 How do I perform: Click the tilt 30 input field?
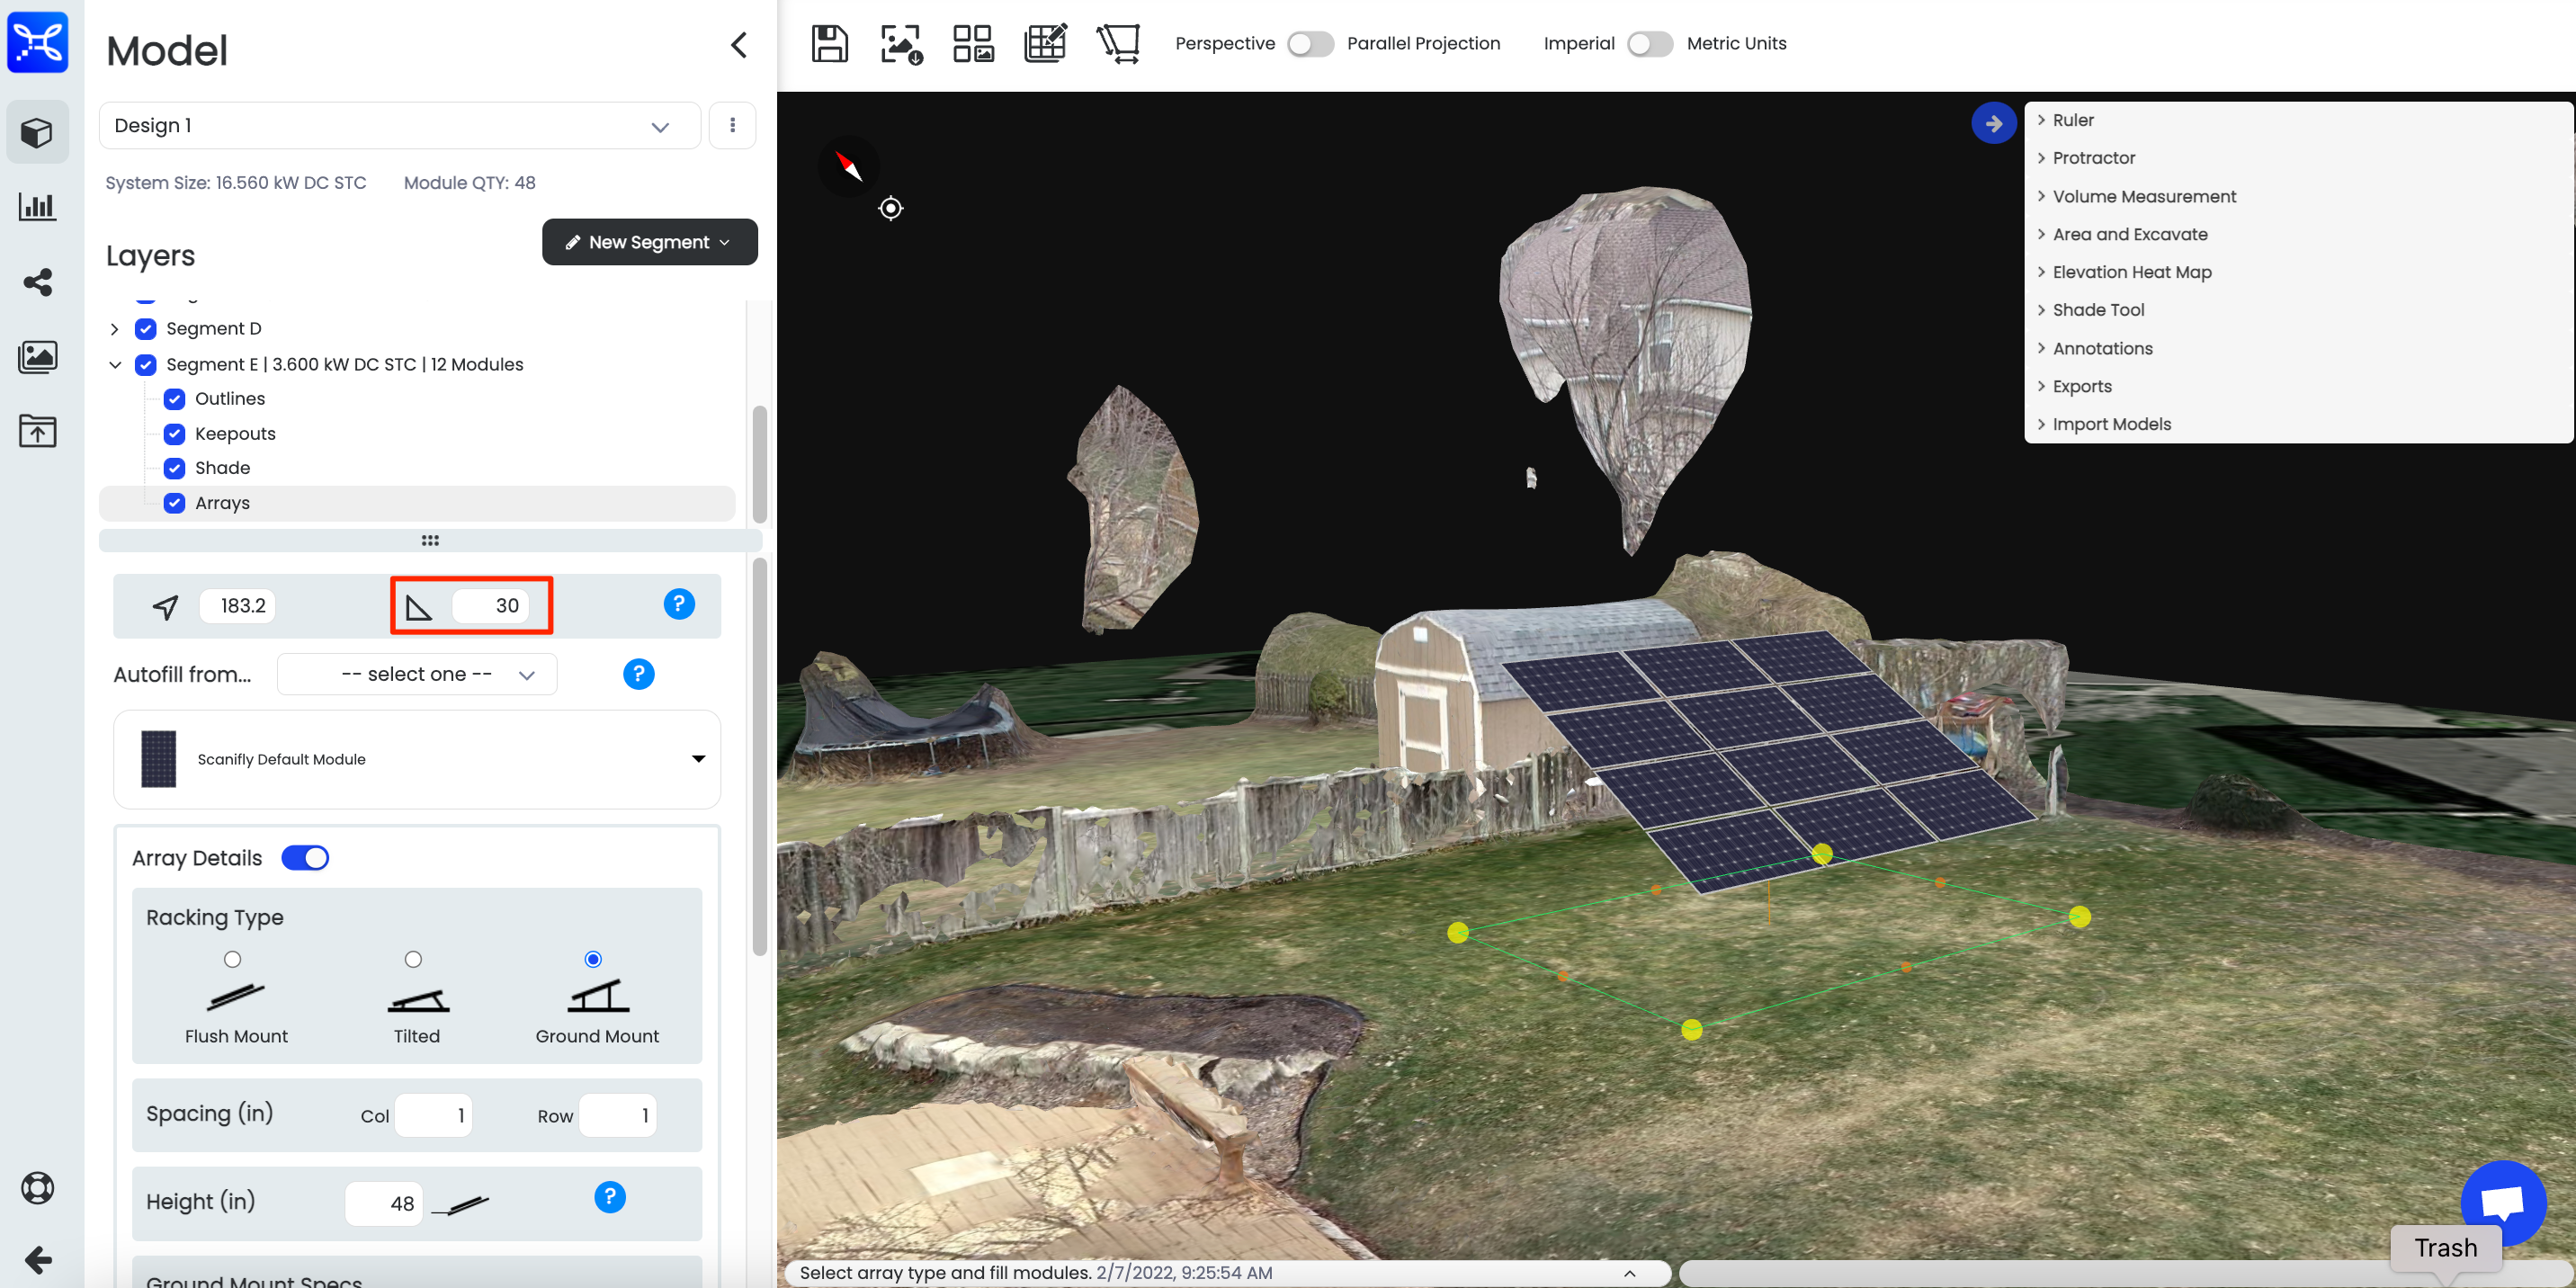(490, 606)
